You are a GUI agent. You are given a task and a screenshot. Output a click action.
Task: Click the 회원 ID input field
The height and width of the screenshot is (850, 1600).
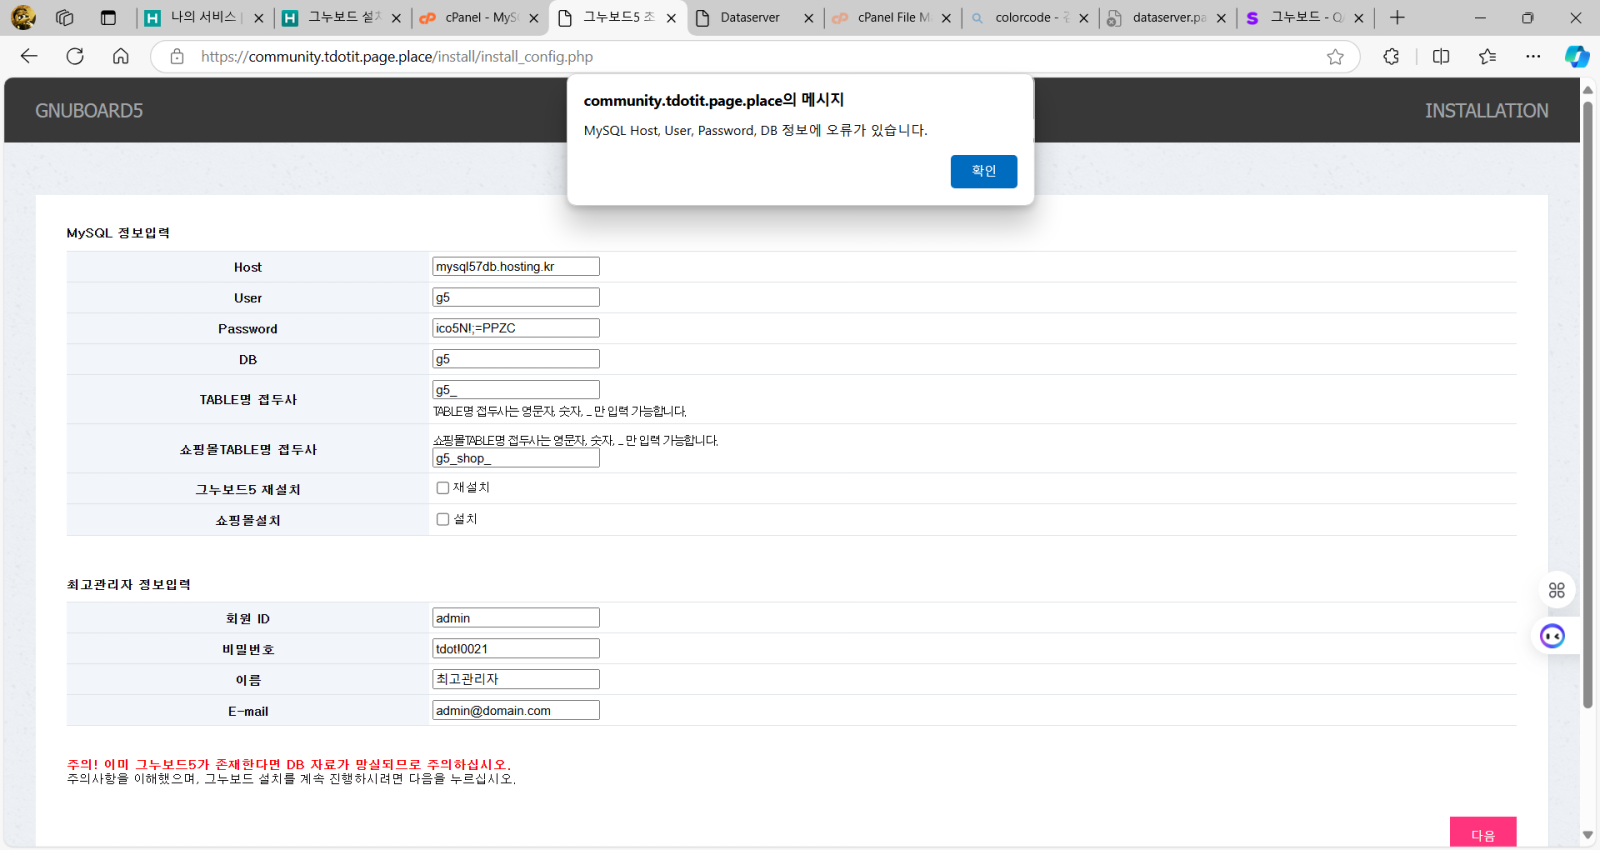click(x=516, y=618)
